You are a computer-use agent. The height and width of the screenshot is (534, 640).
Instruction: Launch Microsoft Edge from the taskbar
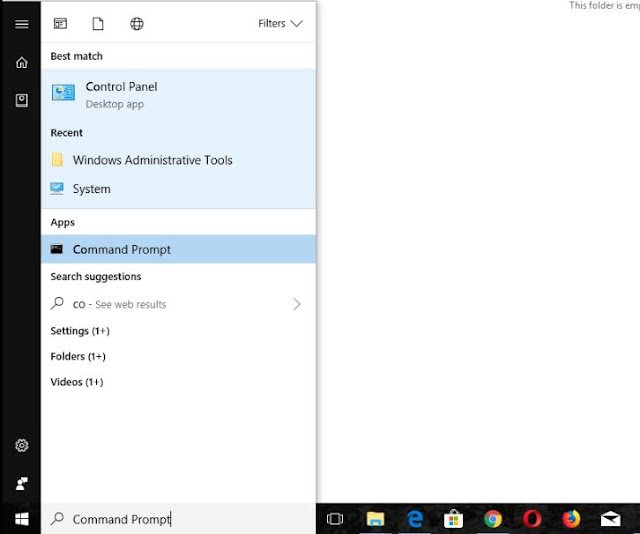click(x=415, y=519)
